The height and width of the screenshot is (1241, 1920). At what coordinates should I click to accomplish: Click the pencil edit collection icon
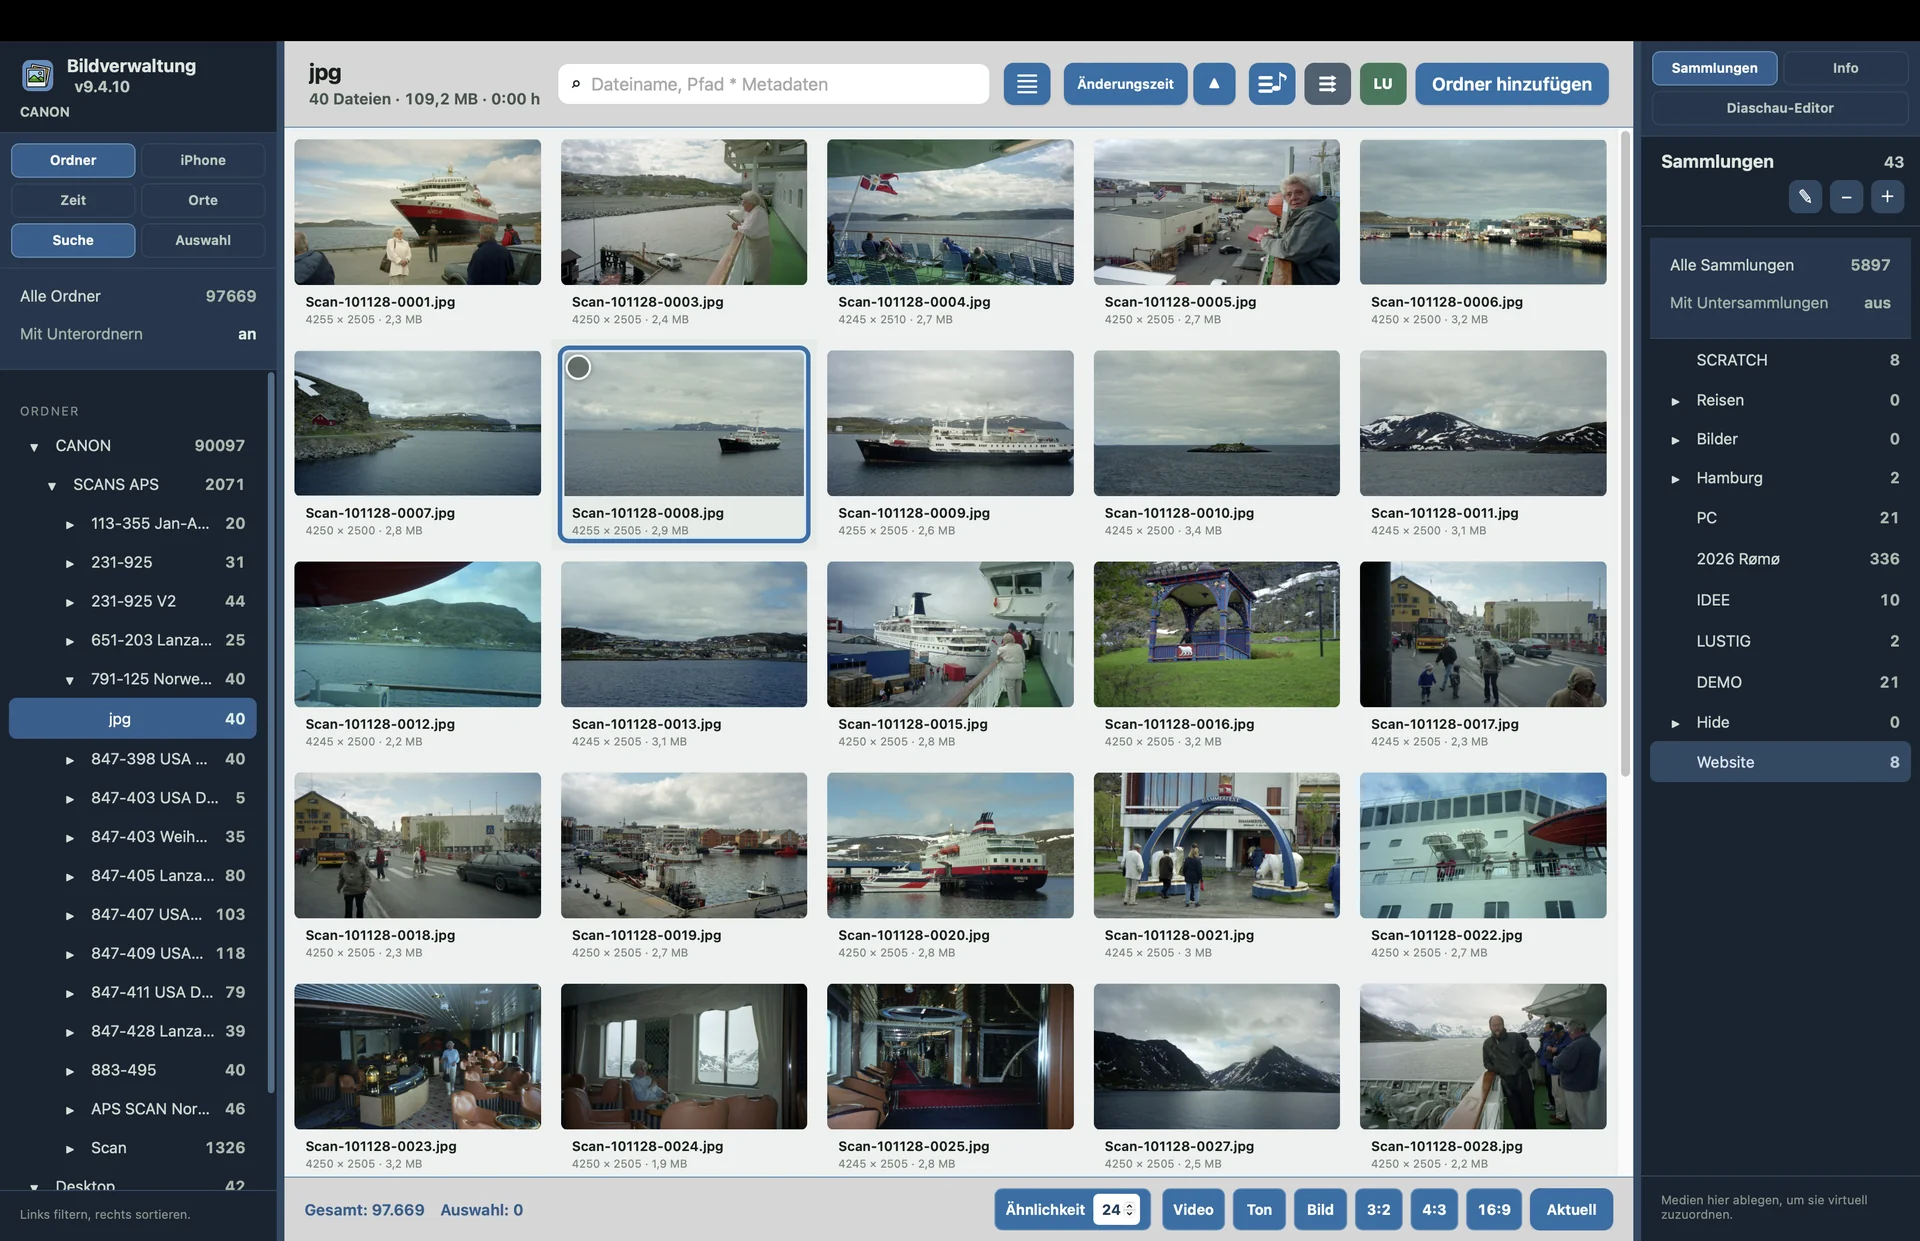coord(1805,197)
